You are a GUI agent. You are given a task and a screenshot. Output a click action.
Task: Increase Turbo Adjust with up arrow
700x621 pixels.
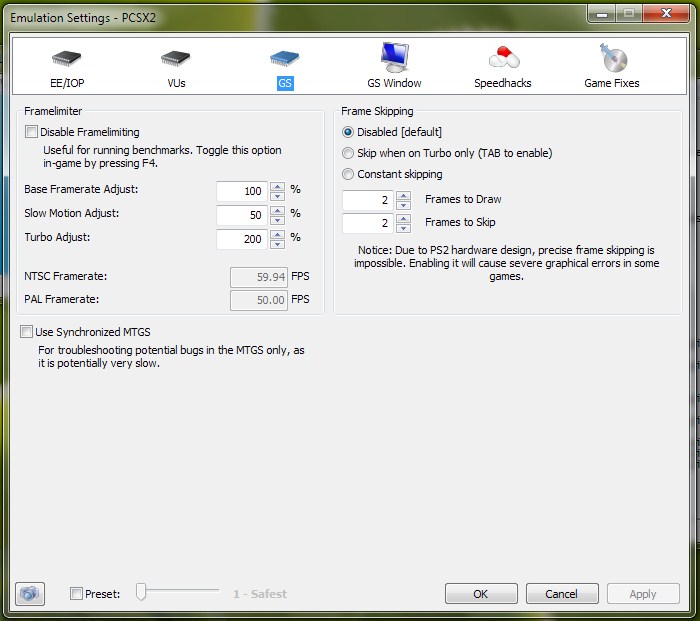click(x=278, y=234)
